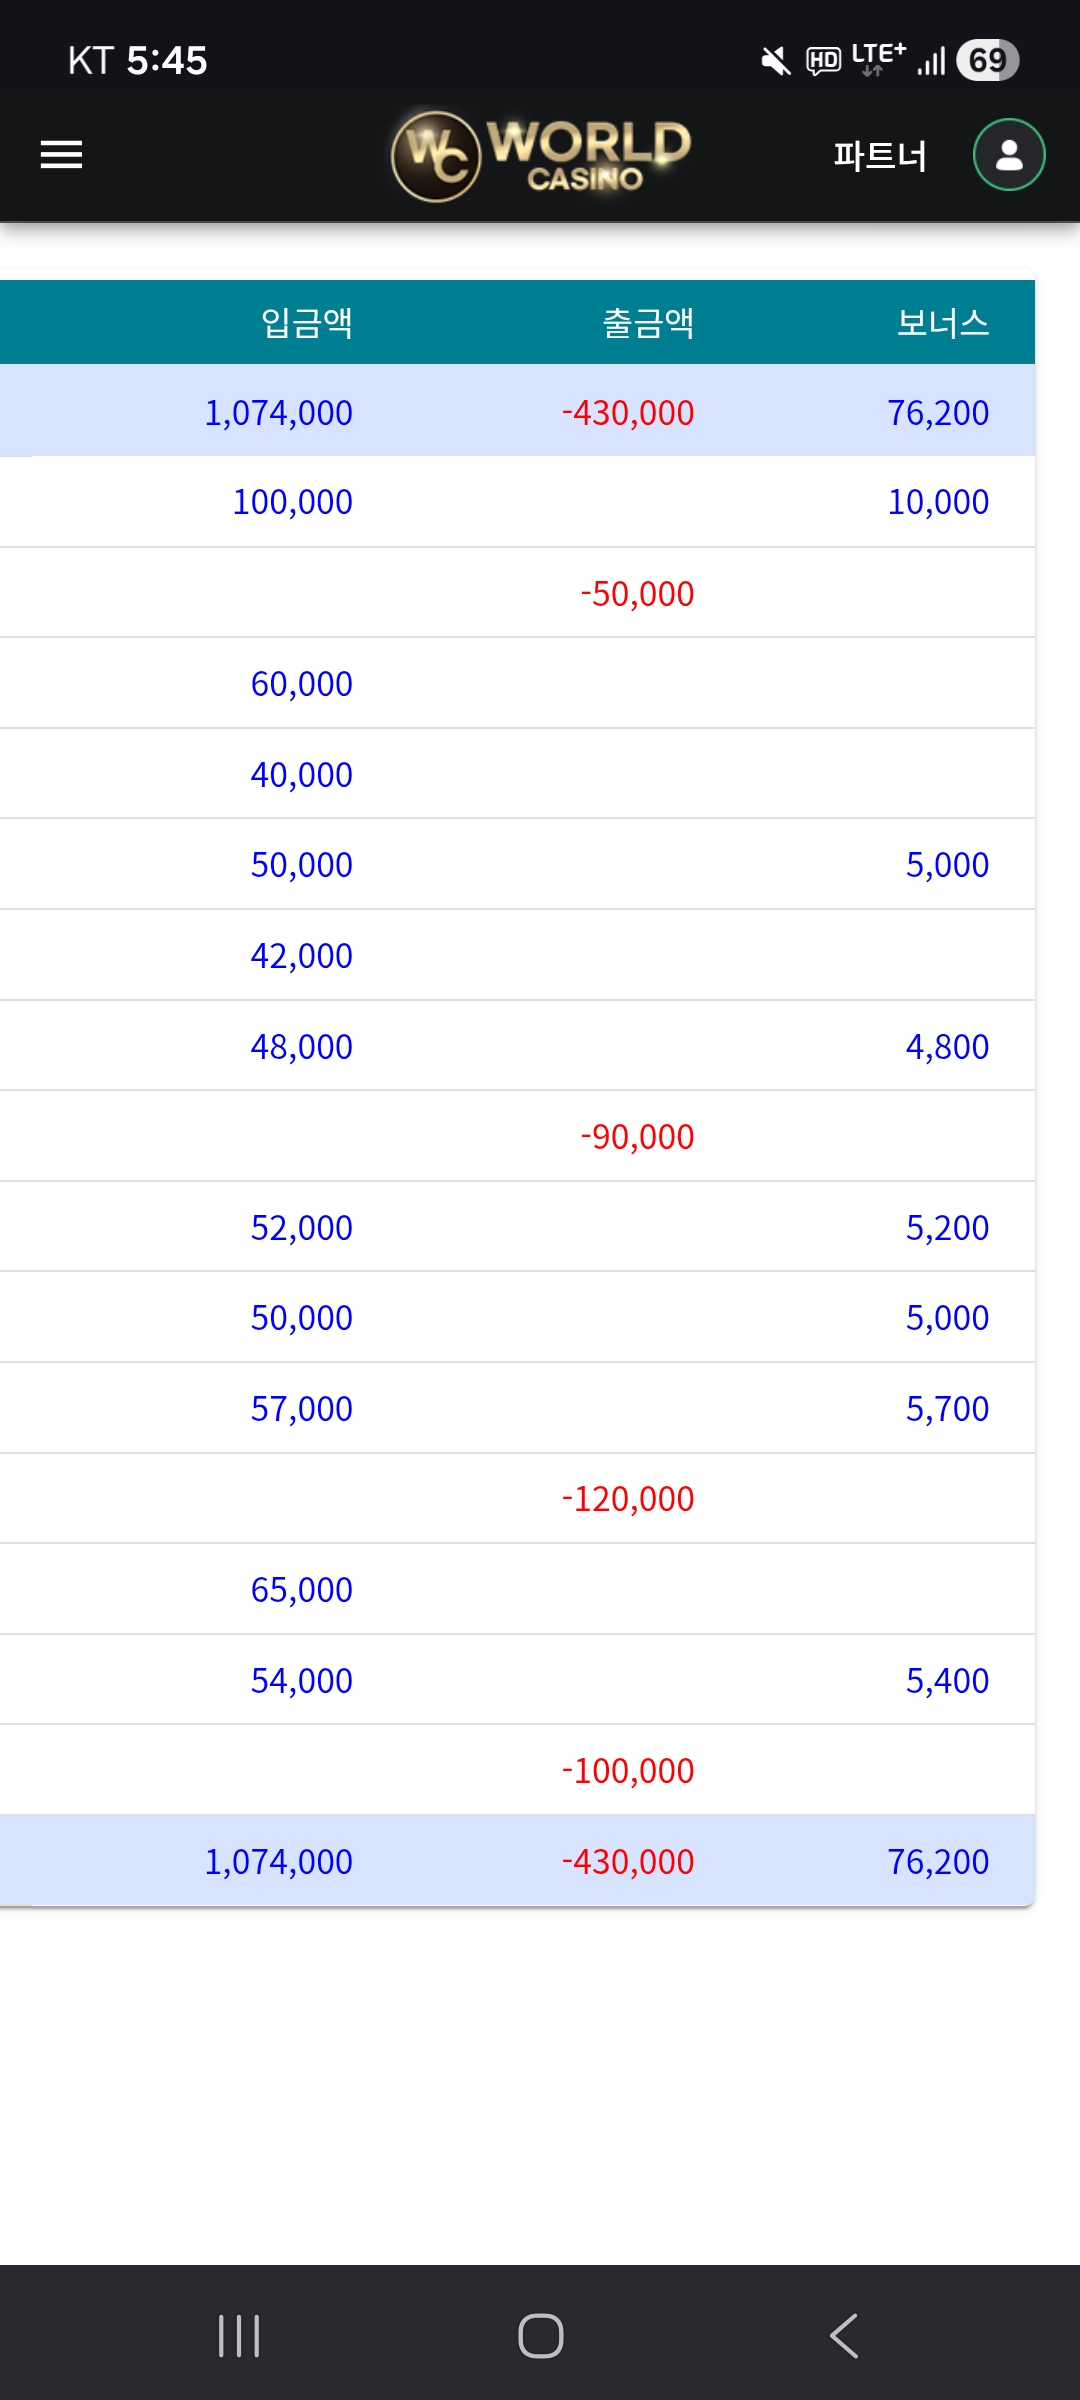Tap the -120,000 withdrawal amount
The height and width of the screenshot is (2400, 1080).
pos(627,1499)
